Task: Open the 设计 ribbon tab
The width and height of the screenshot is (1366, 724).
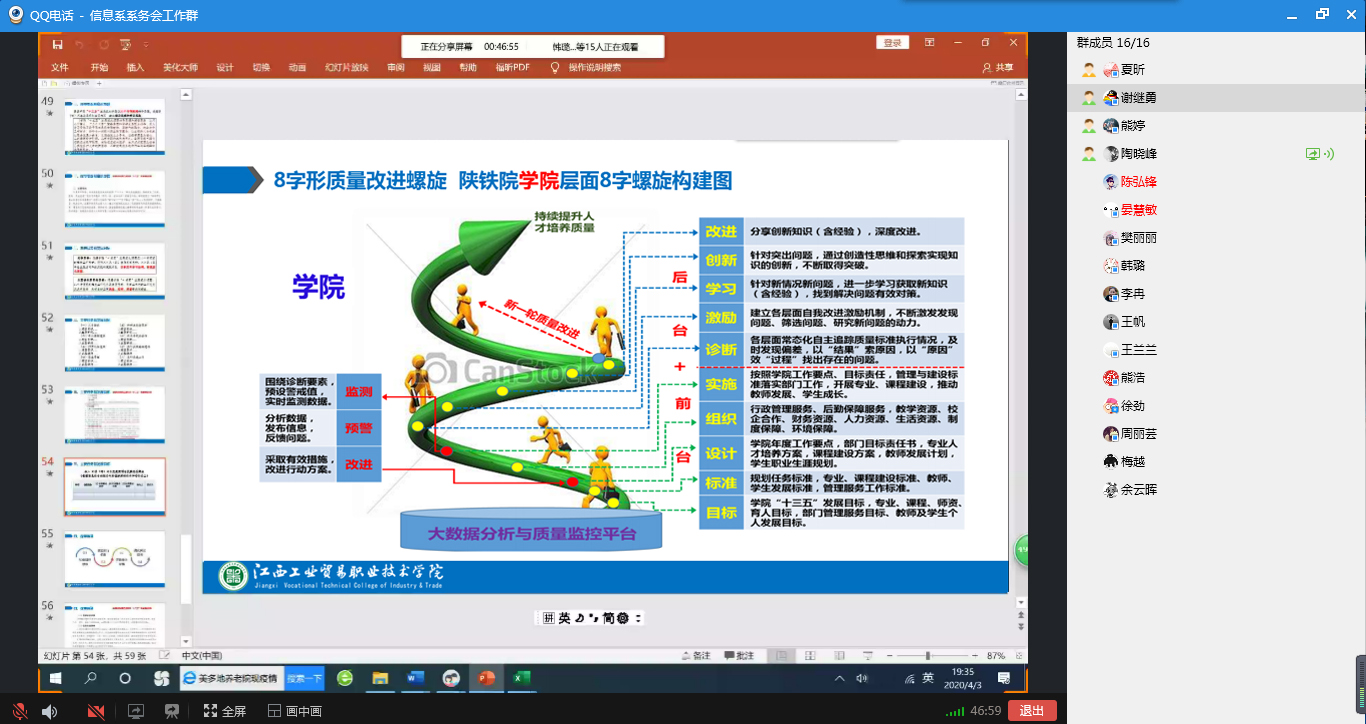Action: (225, 68)
